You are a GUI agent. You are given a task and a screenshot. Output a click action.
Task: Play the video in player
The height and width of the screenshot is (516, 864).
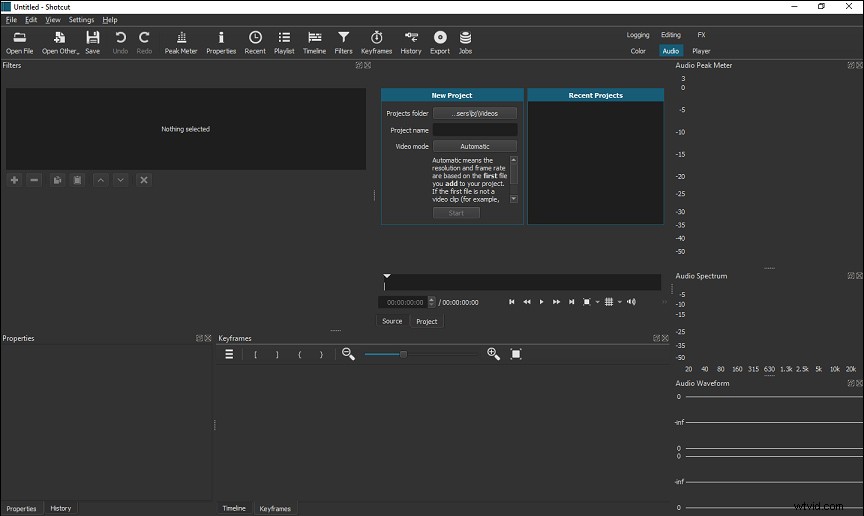[541, 302]
